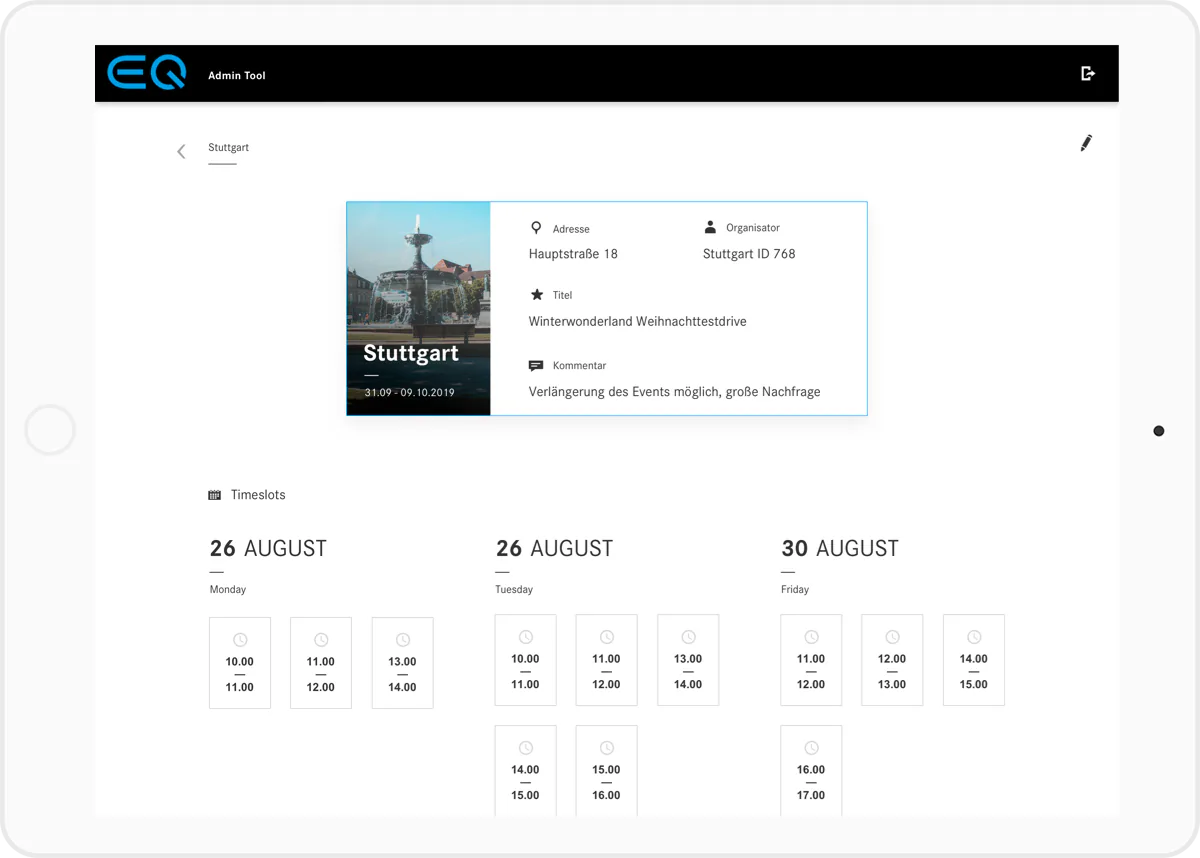1200x858 pixels.
Task: Select Tuesday's 10.00–11.00 timeslot
Action: [x=525, y=660]
